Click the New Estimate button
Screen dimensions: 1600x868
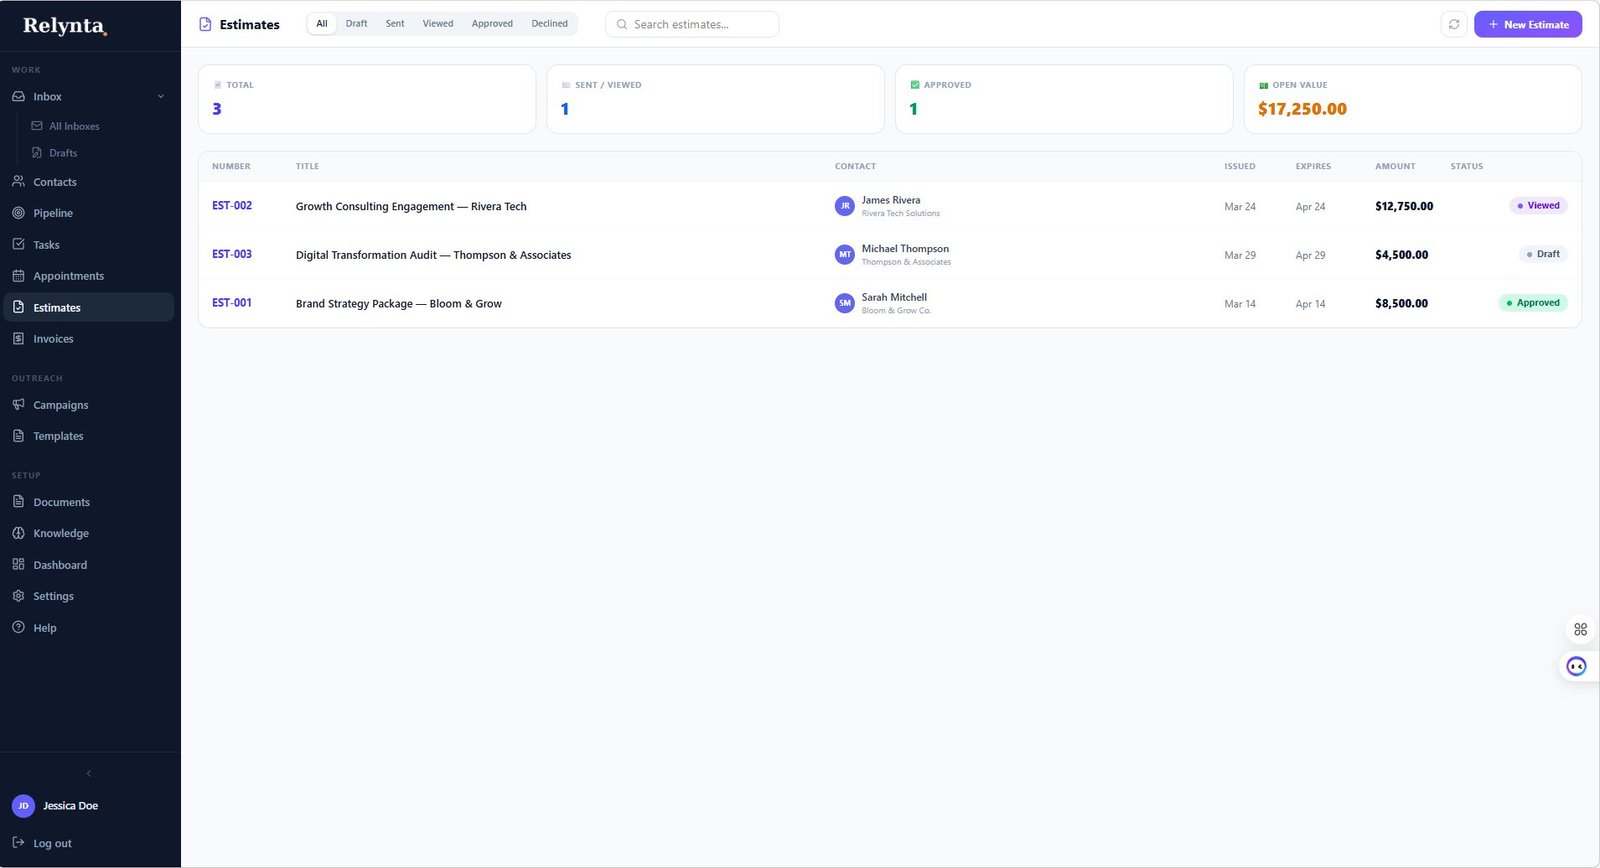pyautogui.click(x=1527, y=24)
